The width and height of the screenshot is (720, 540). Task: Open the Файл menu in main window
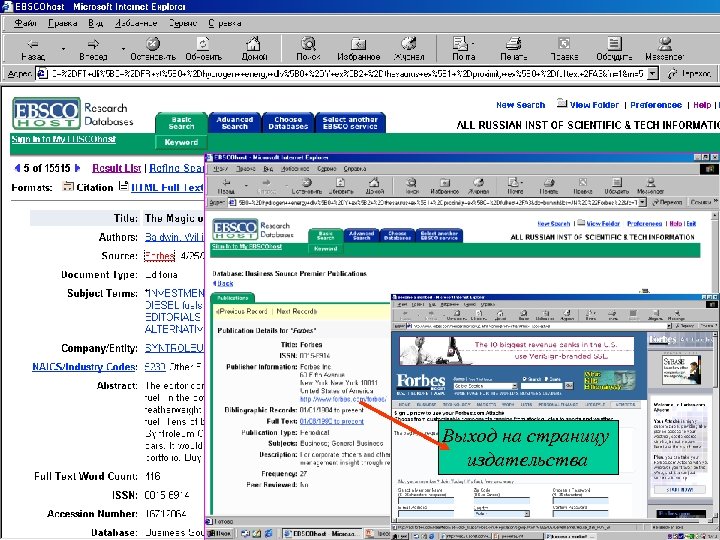click(x=25, y=23)
